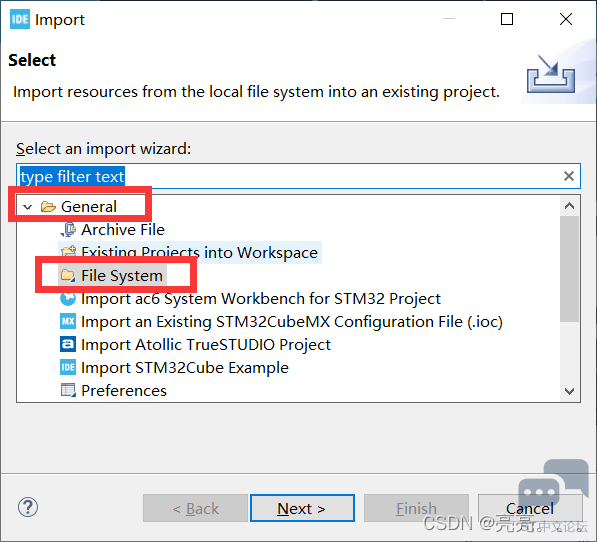Click the File System folder icon

coord(68,275)
